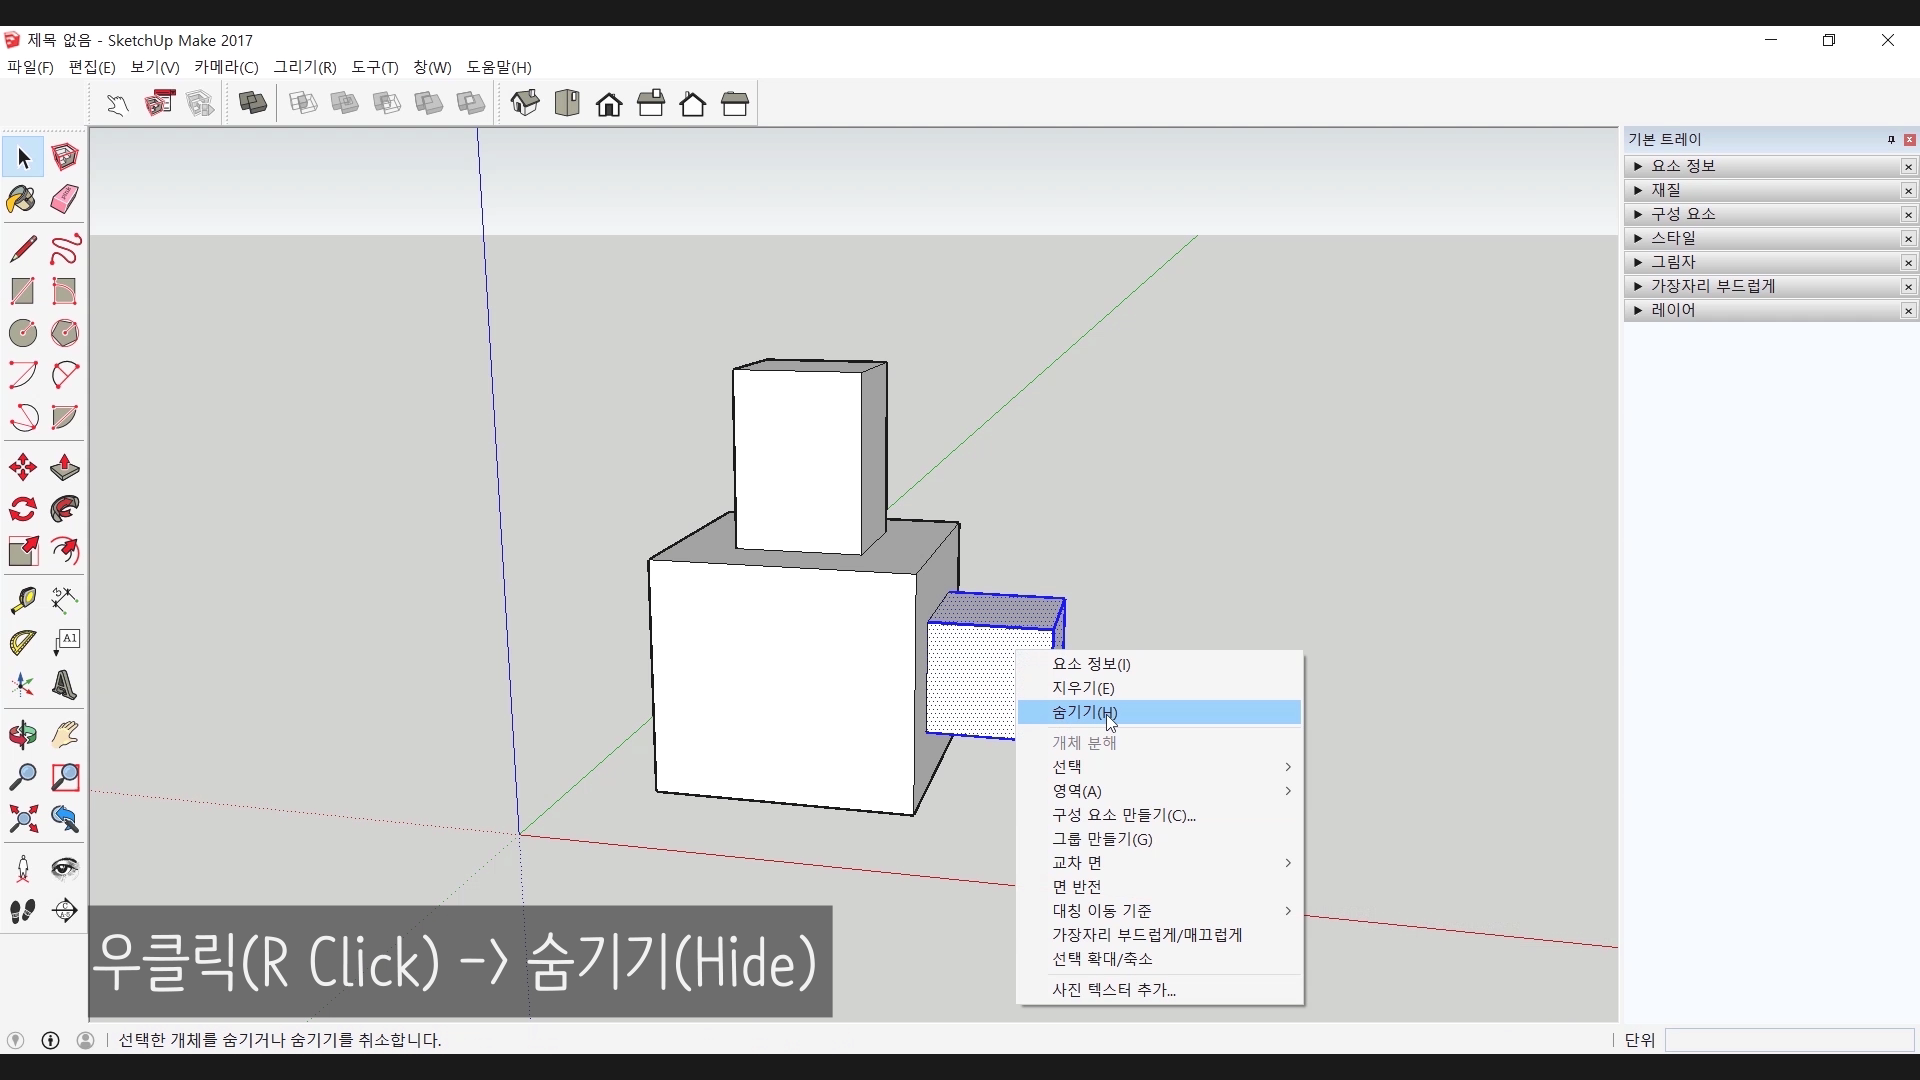Choose the Orbit camera tool

tap(22, 735)
